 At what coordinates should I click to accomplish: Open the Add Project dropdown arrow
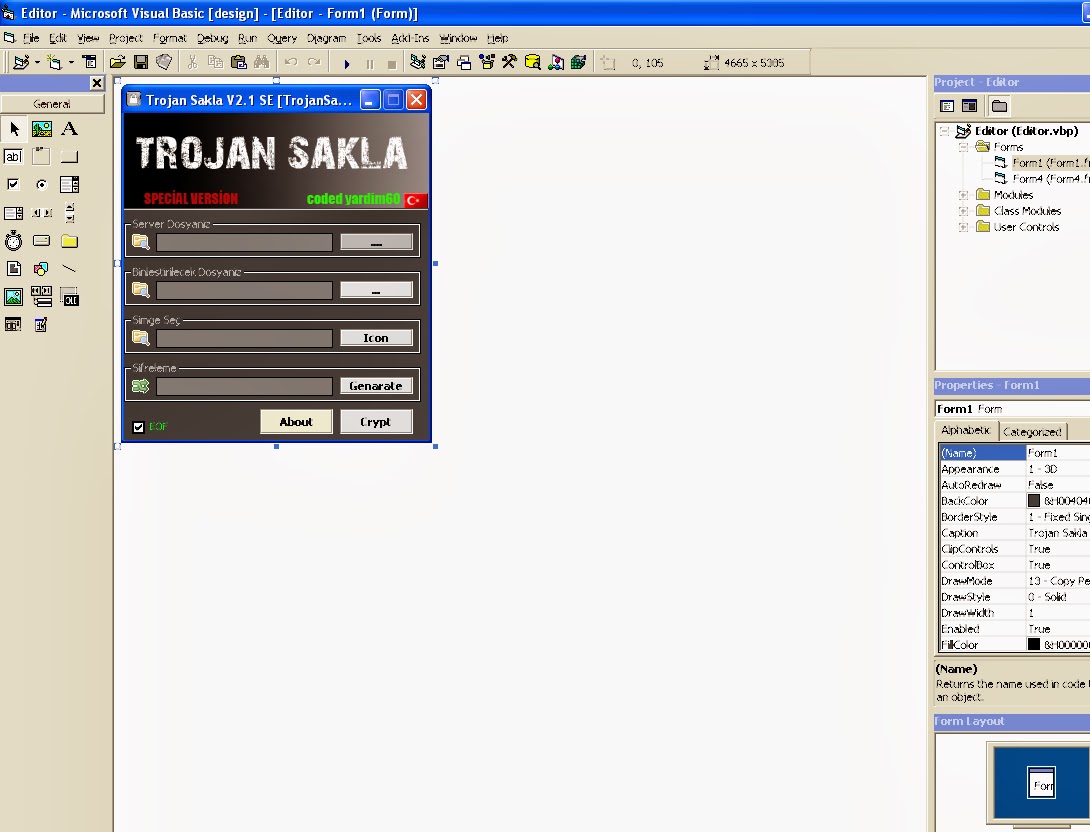point(37,63)
